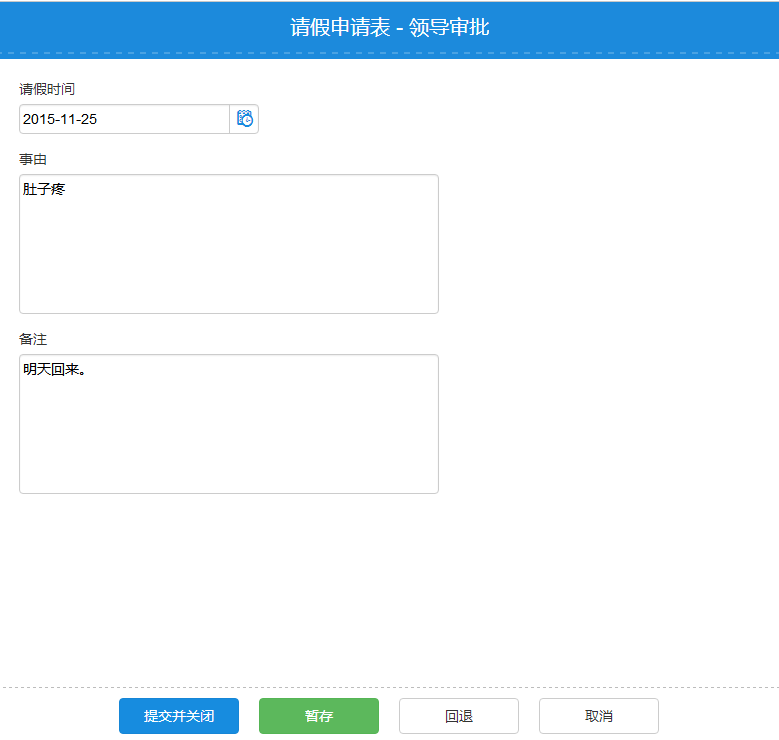Open the calendar date picker icon
Screen dimensions: 779x740
[244, 119]
